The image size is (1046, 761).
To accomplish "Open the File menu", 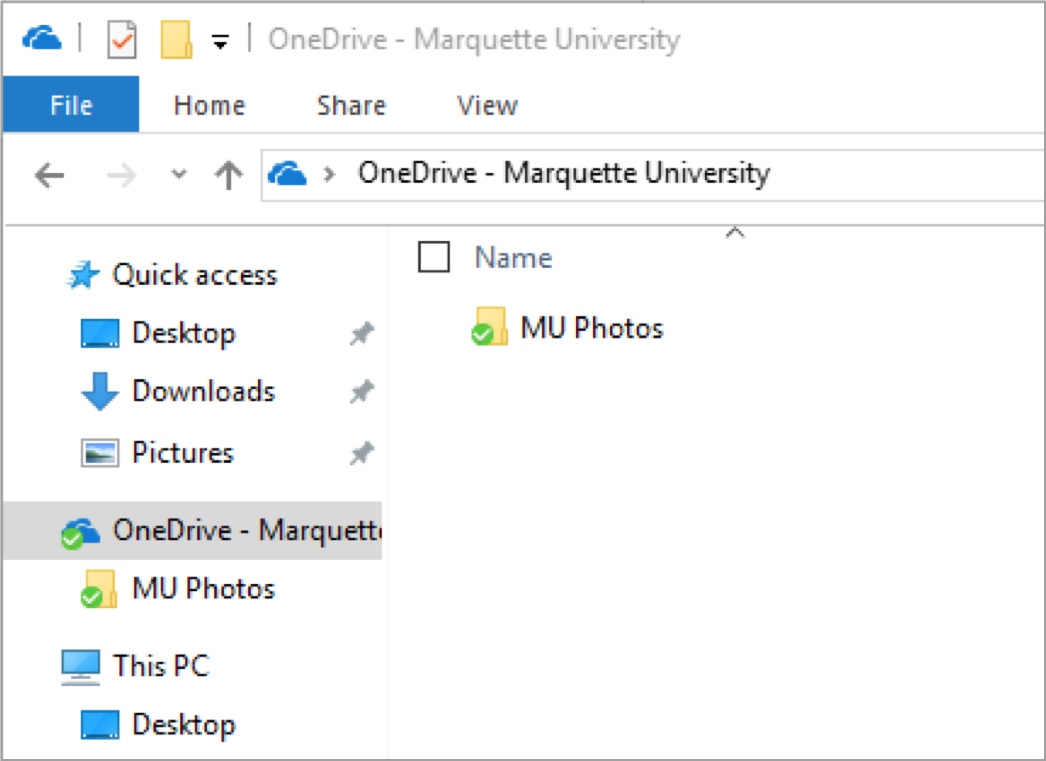I will pos(71,105).
